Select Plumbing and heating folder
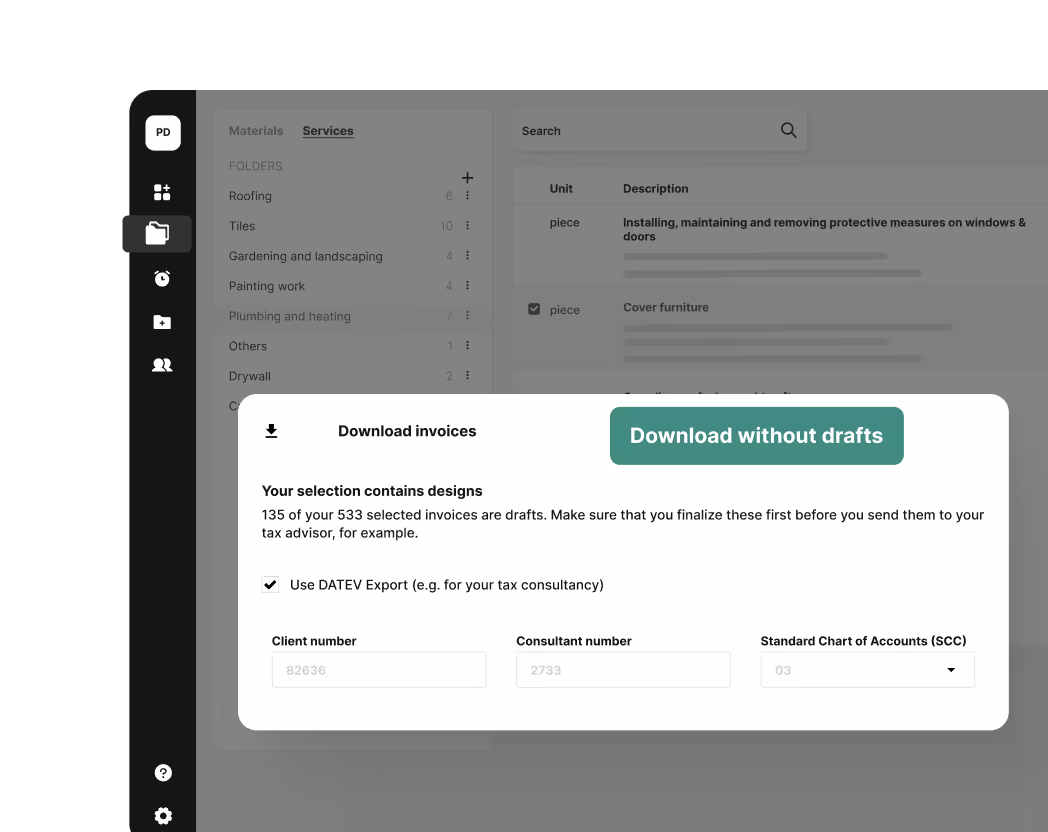1048x832 pixels. point(289,316)
